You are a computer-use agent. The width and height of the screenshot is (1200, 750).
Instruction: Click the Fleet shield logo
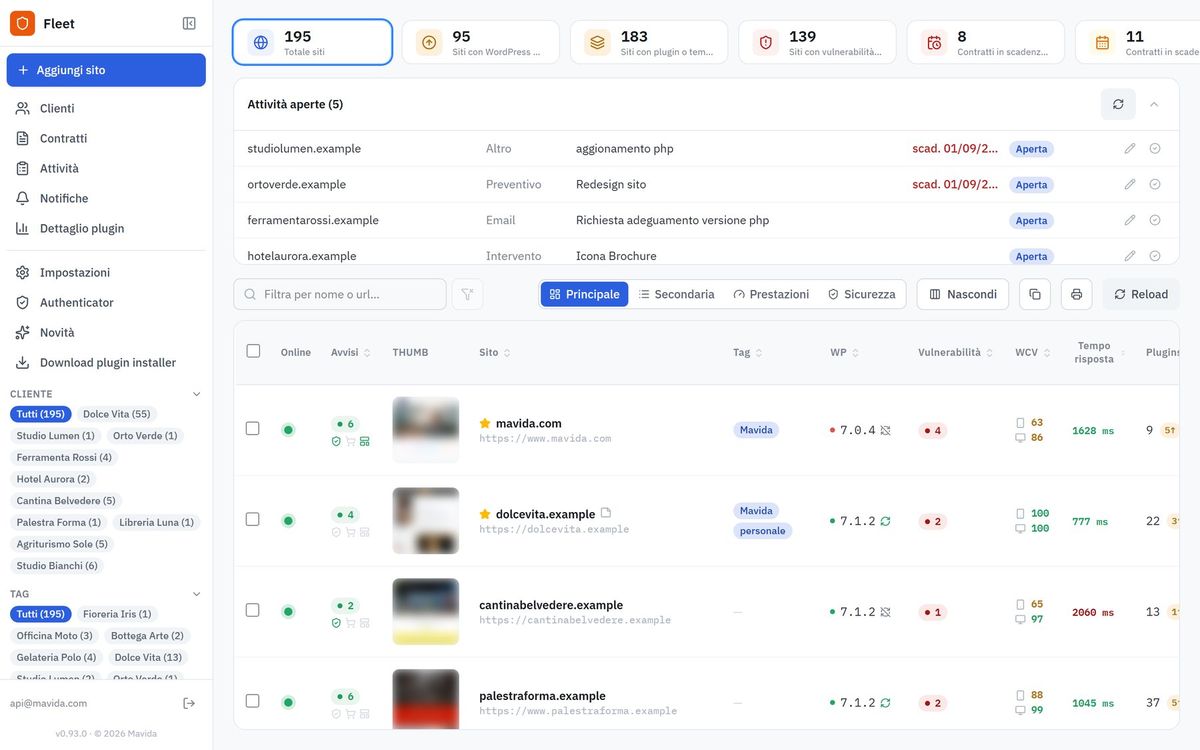(x=22, y=23)
